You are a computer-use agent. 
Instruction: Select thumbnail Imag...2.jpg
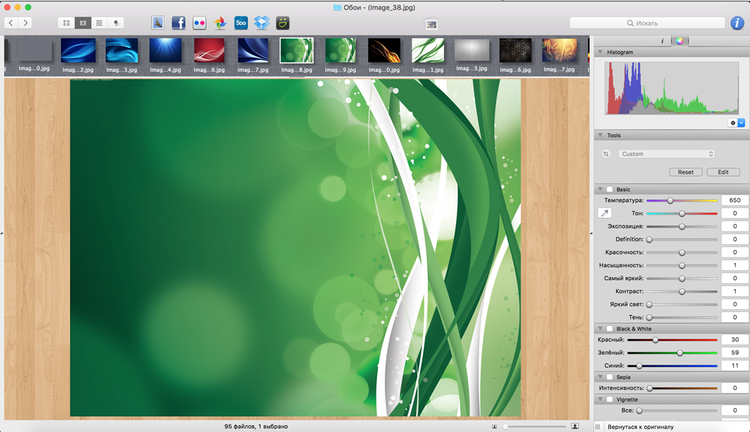[x=78, y=51]
